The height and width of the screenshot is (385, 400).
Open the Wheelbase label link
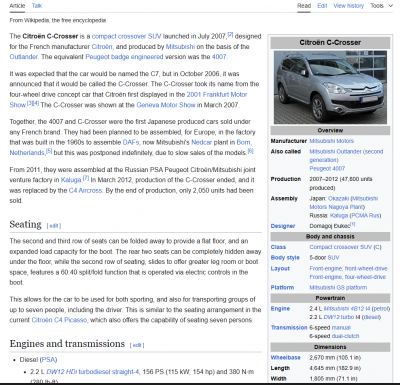click(x=286, y=358)
